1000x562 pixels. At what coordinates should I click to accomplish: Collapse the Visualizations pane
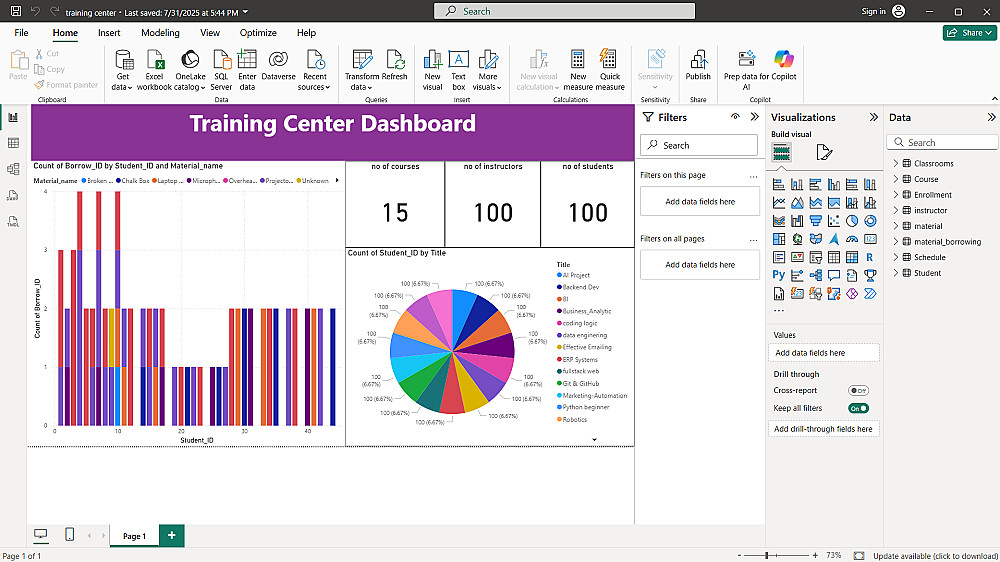click(x=874, y=117)
